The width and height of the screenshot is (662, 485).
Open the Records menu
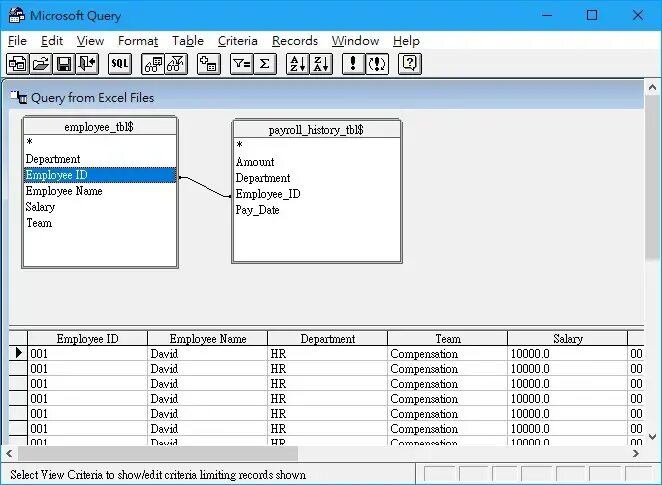coord(295,41)
